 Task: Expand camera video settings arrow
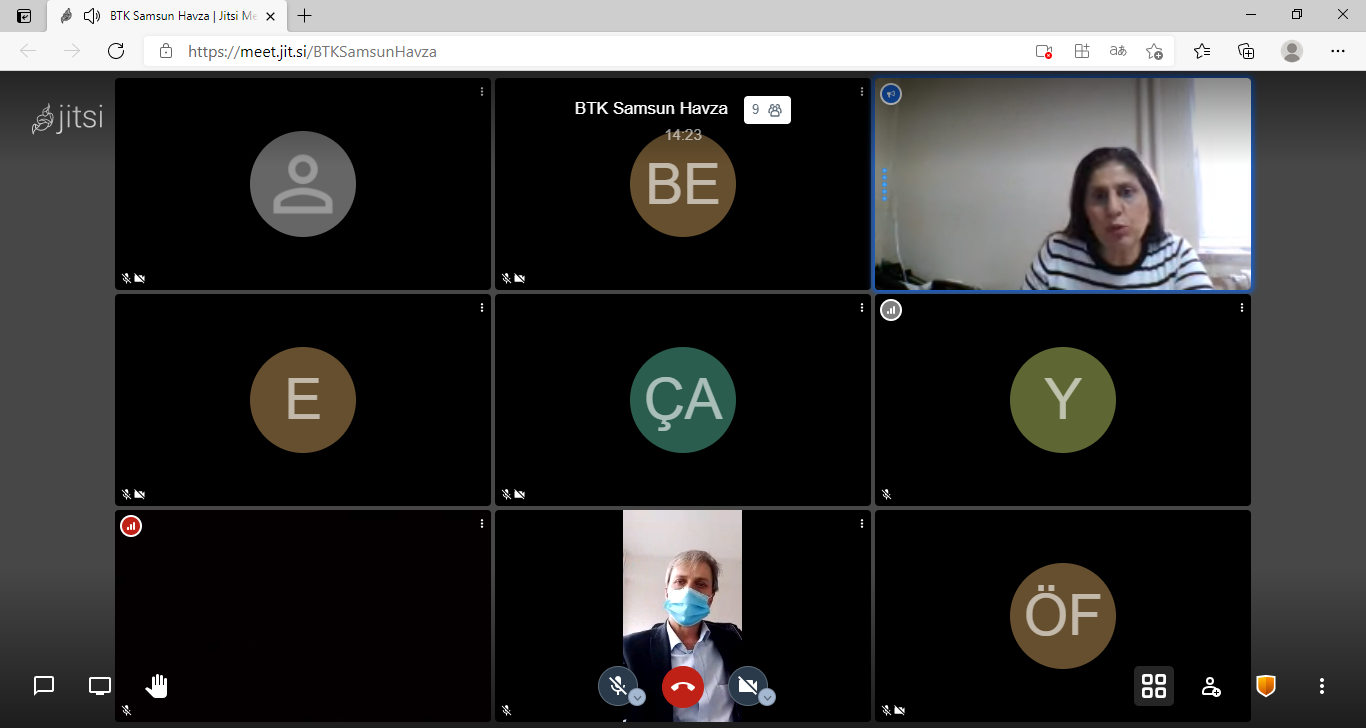pos(767,698)
